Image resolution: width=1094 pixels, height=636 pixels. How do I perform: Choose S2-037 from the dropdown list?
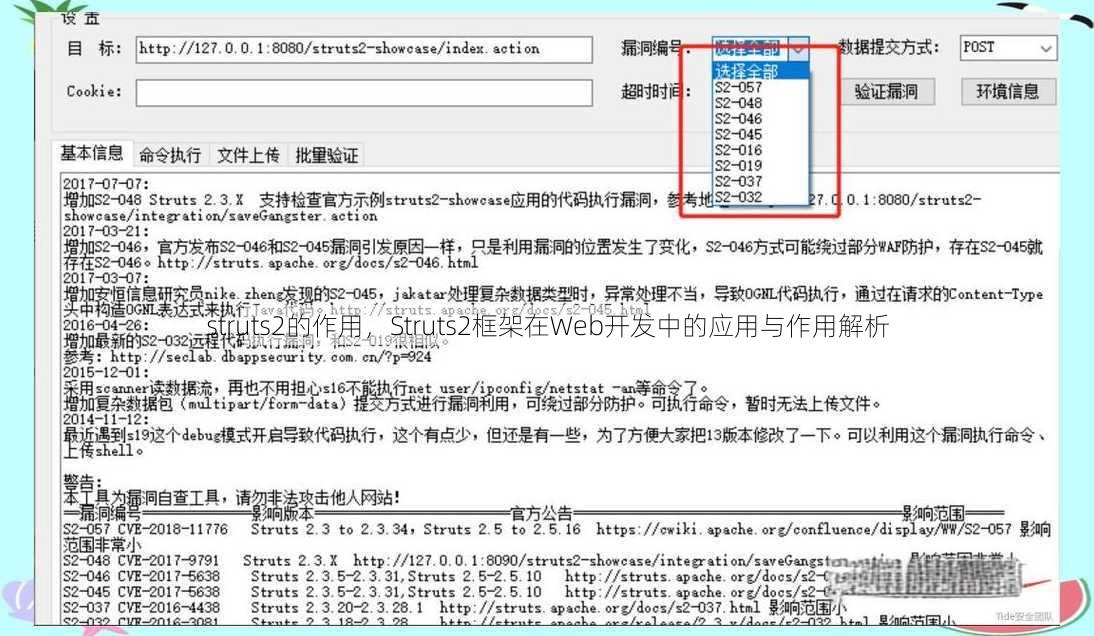coord(738,181)
